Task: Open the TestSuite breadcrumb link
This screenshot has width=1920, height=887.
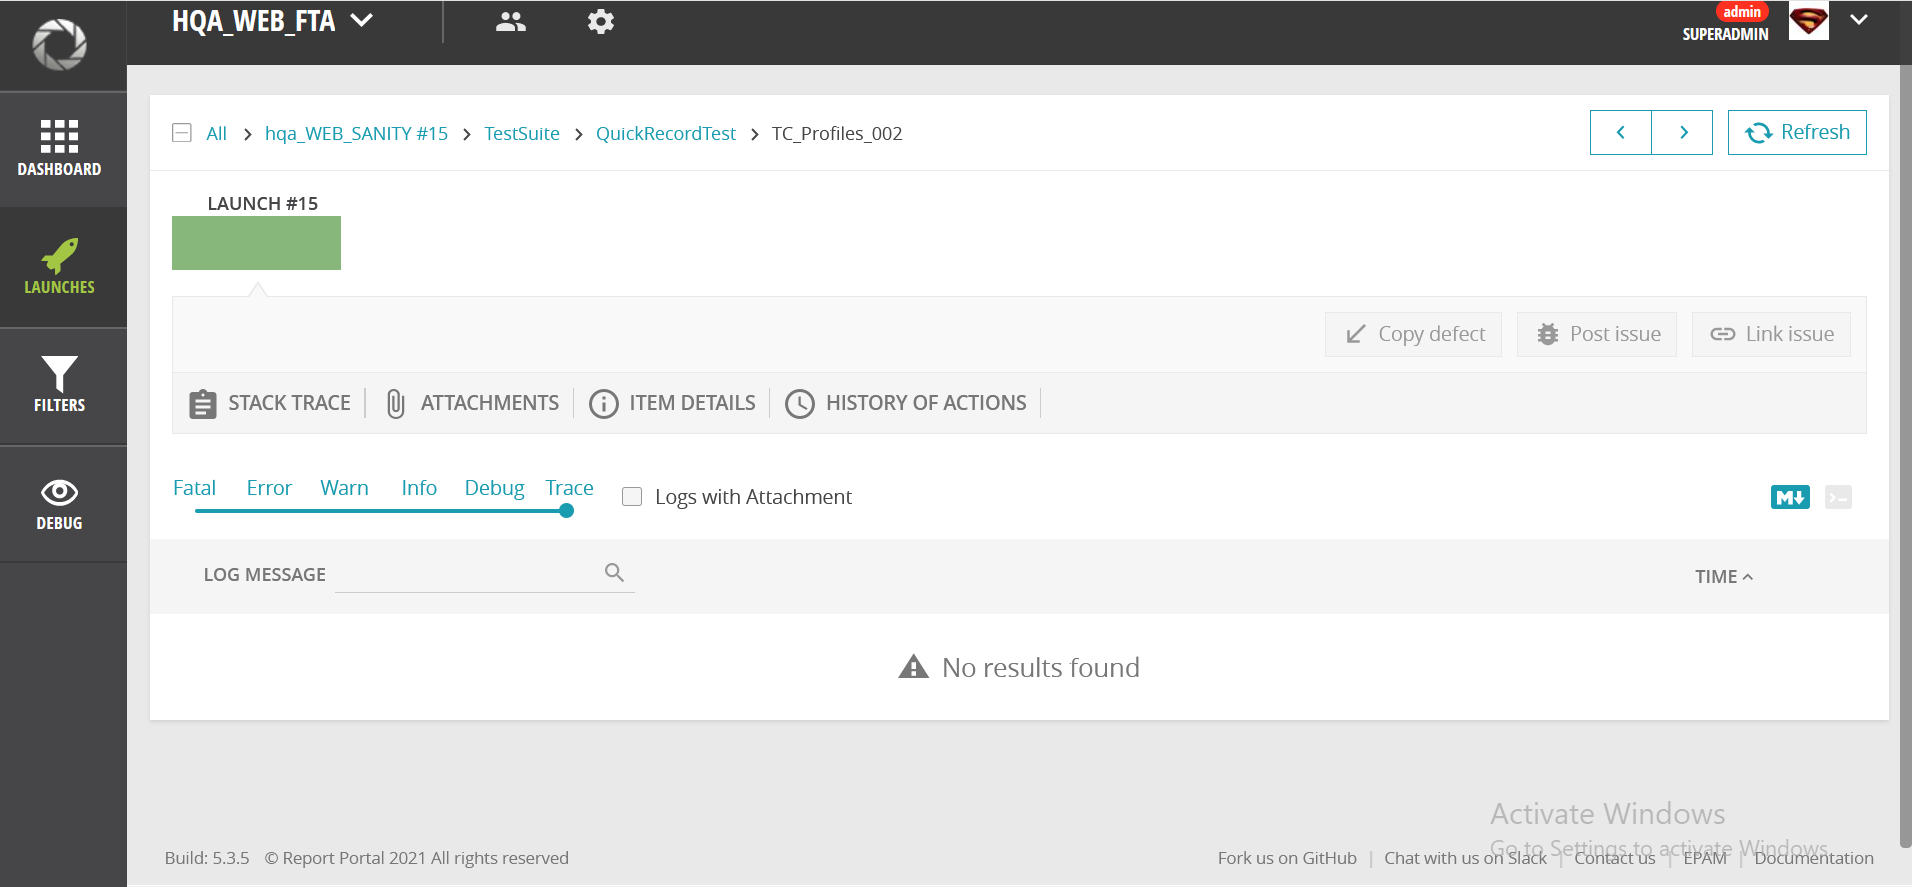Action: [x=522, y=133]
